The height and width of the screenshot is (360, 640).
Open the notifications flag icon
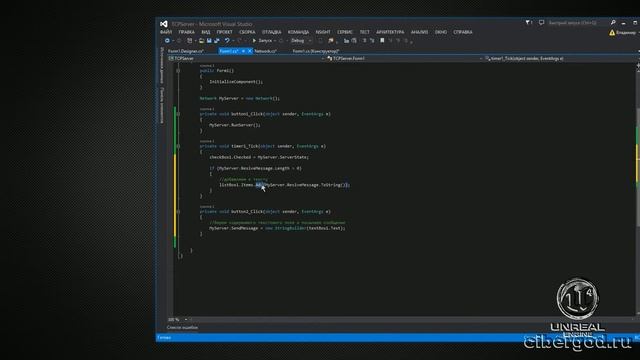[x=529, y=23]
